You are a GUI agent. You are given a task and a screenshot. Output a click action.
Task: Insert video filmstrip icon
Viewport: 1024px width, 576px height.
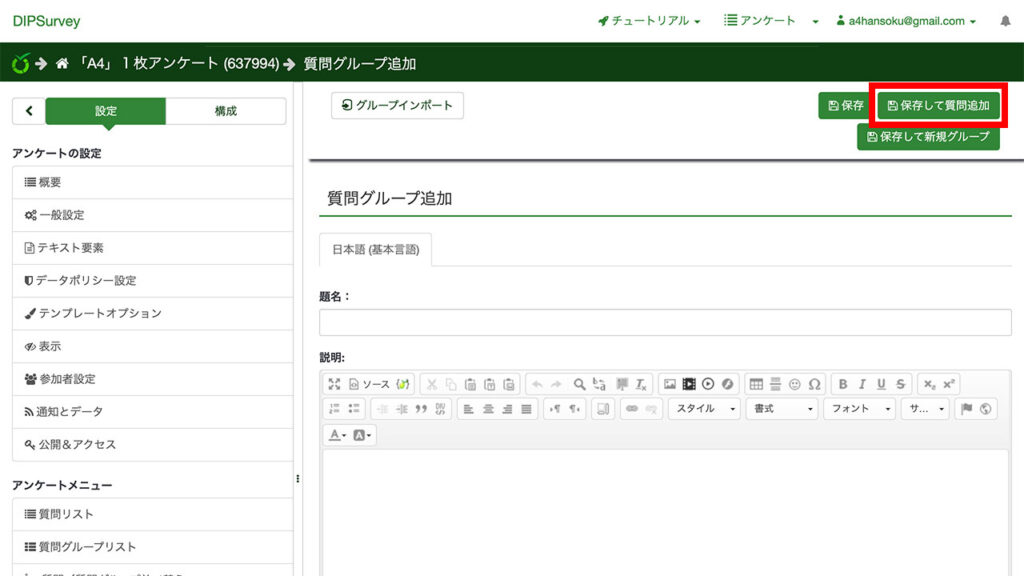point(689,384)
